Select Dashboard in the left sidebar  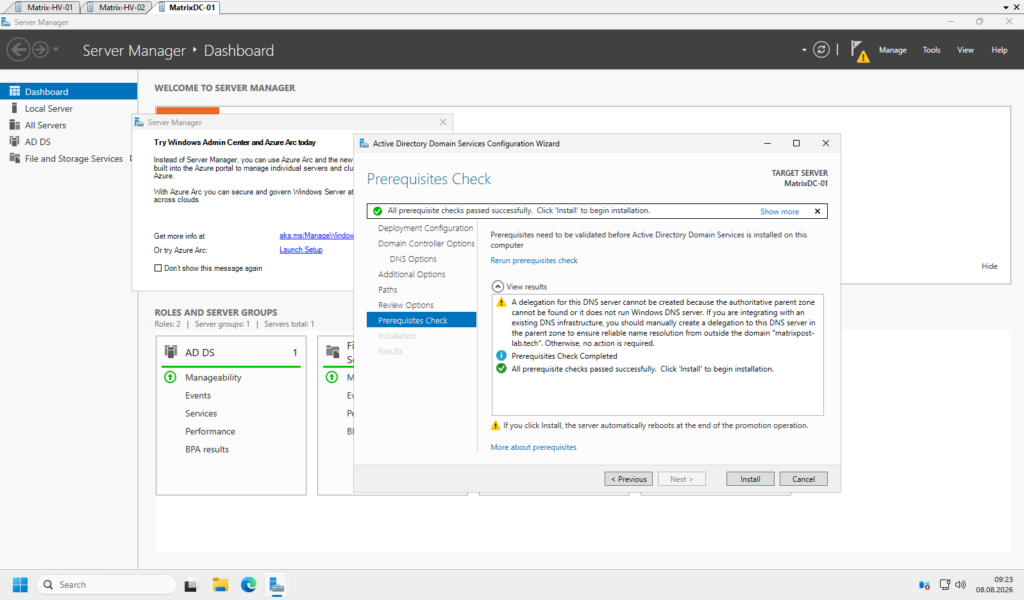69,91
